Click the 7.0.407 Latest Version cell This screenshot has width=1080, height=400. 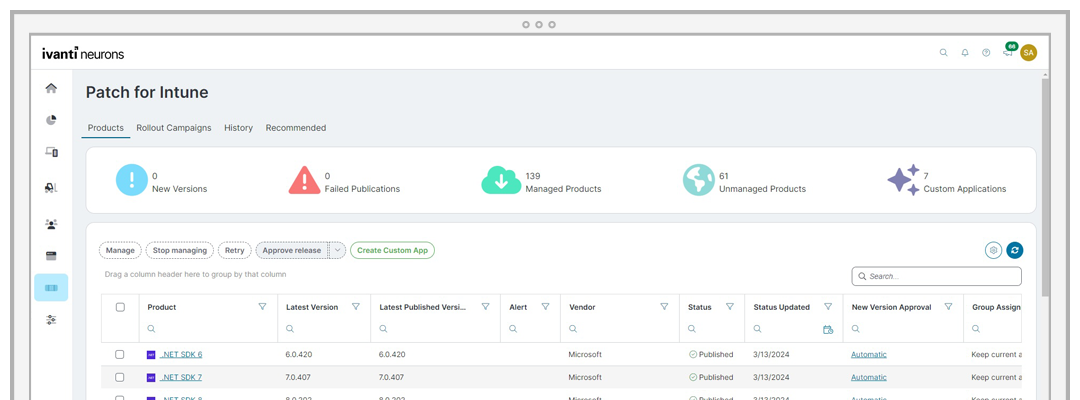point(297,377)
